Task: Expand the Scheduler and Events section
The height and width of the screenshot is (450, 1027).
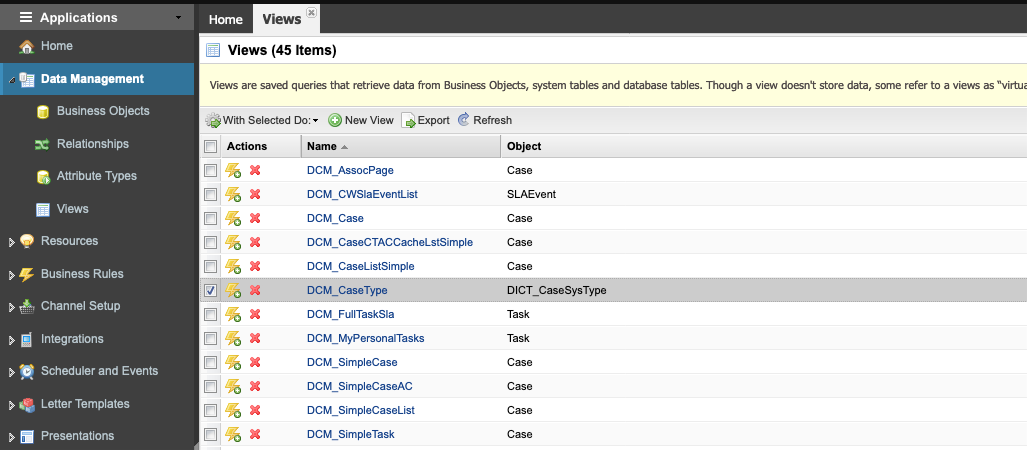Action: pos(11,372)
